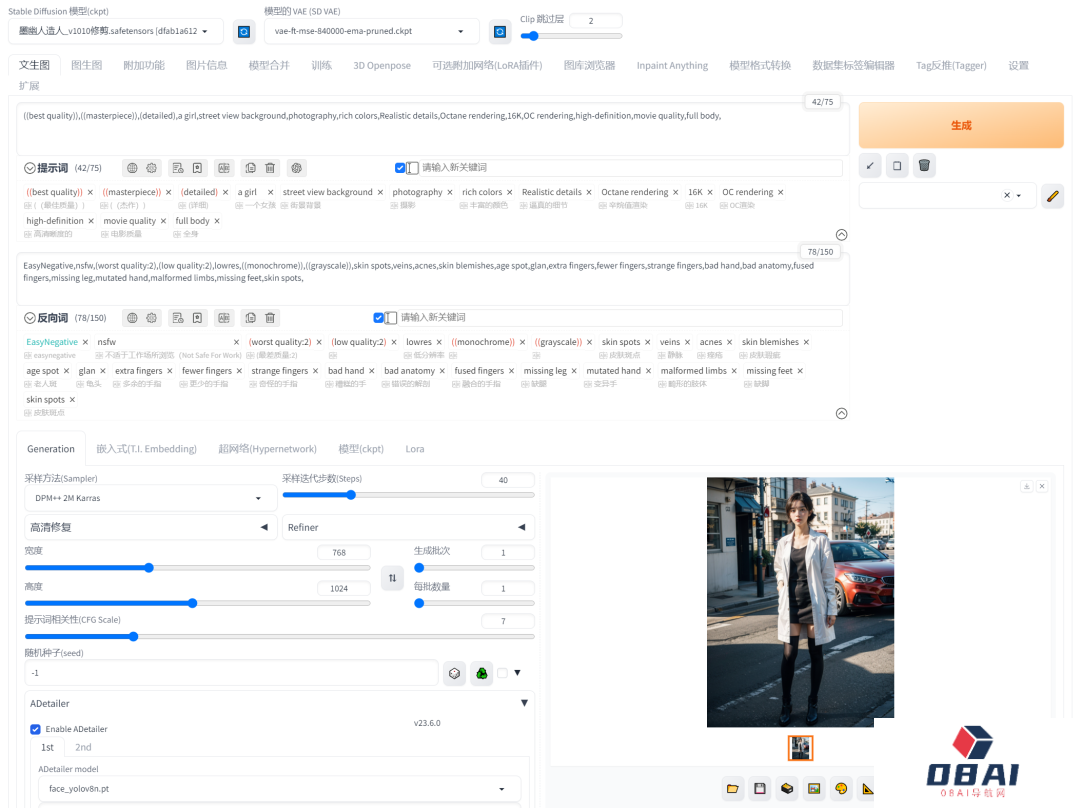Click the orange 生成 button
This screenshot has height=808, width=1080.
[x=961, y=125]
